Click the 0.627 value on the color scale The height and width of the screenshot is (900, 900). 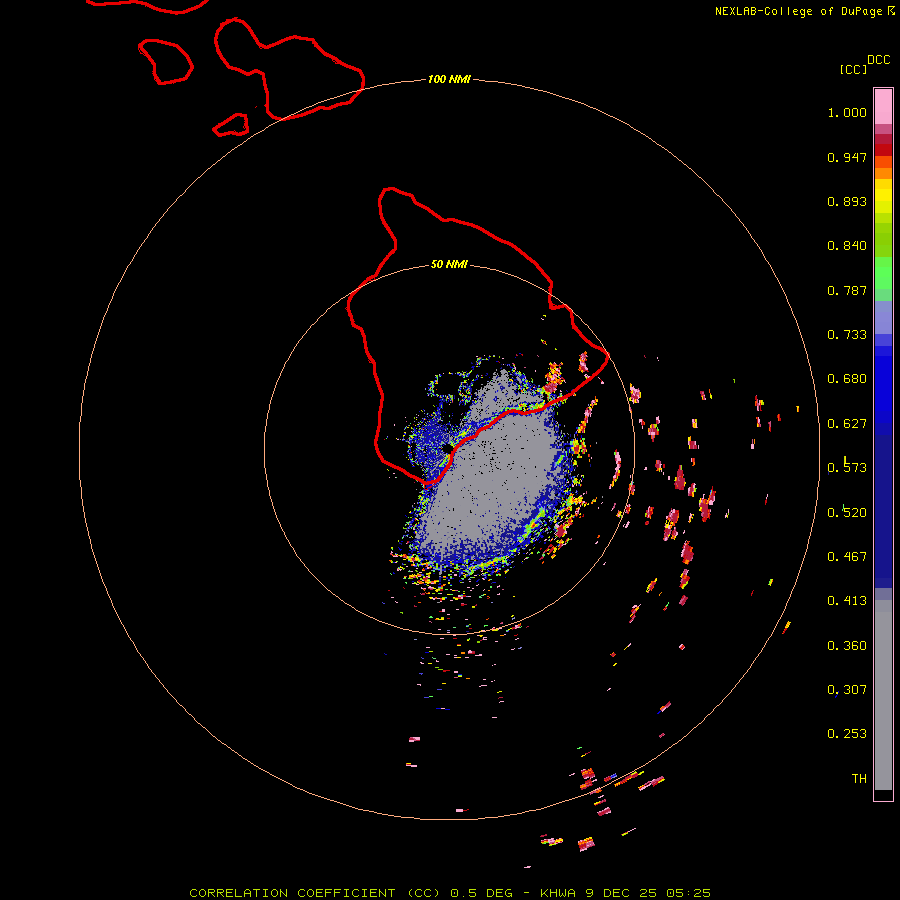847,424
